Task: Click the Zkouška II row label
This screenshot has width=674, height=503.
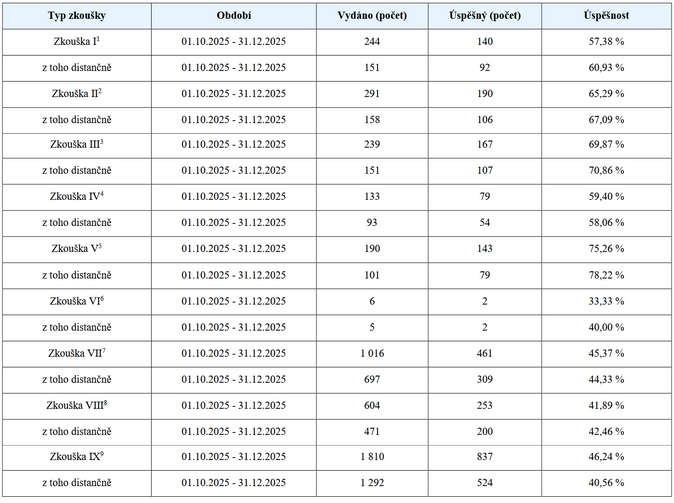Action: [x=74, y=93]
